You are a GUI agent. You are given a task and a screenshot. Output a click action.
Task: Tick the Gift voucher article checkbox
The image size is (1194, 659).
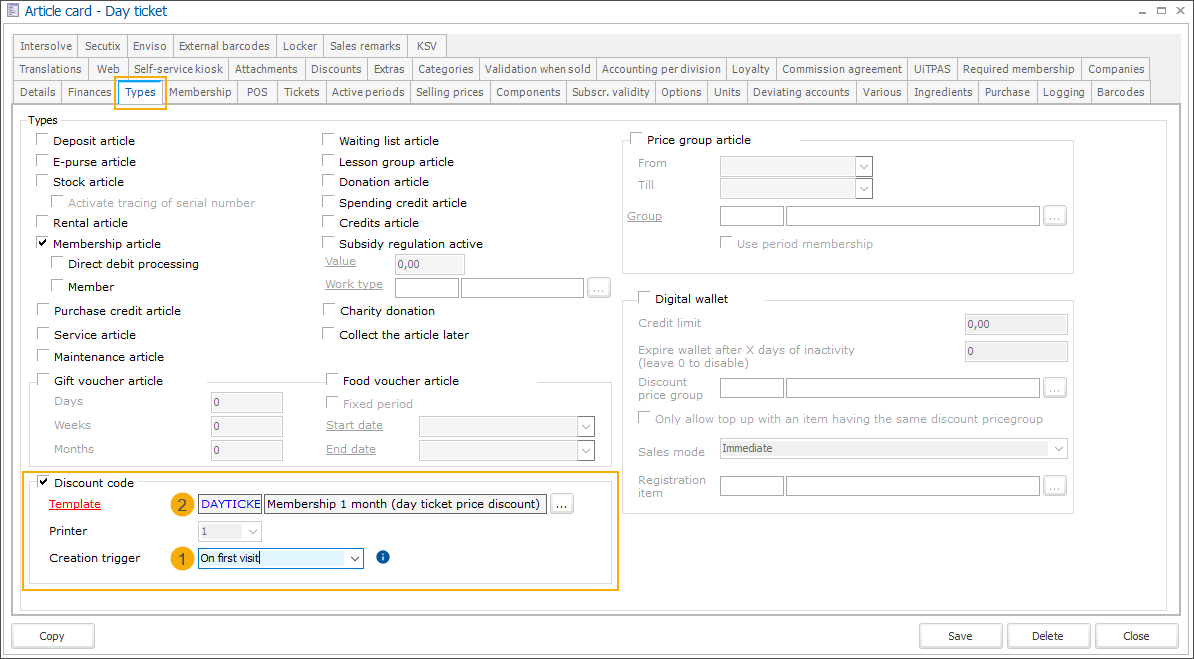43,380
